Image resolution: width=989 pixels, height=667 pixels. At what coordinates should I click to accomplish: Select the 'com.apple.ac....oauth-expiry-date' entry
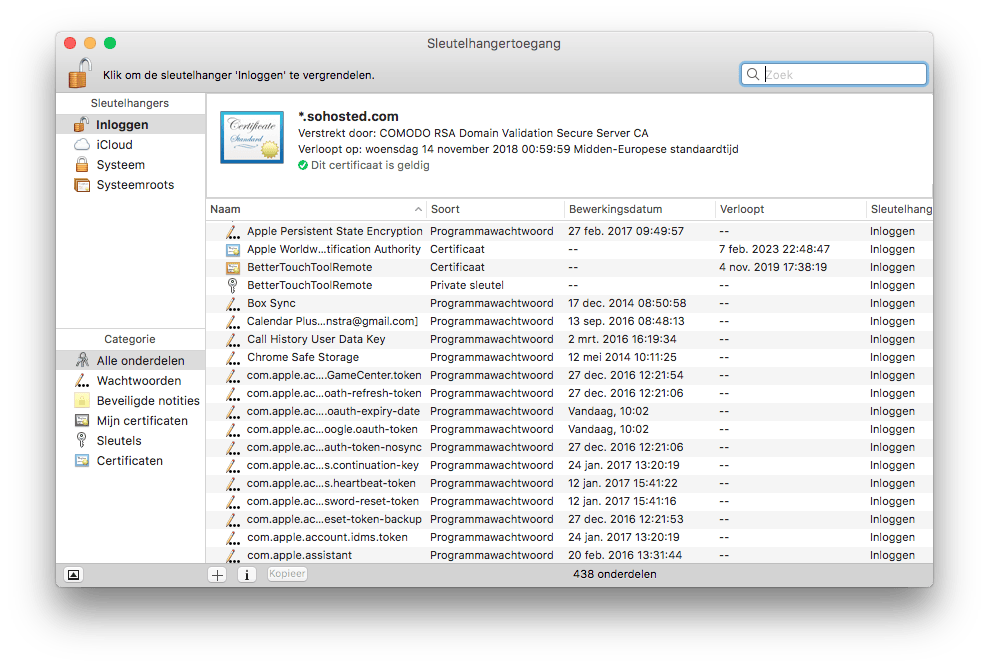pyautogui.click(x=569, y=411)
